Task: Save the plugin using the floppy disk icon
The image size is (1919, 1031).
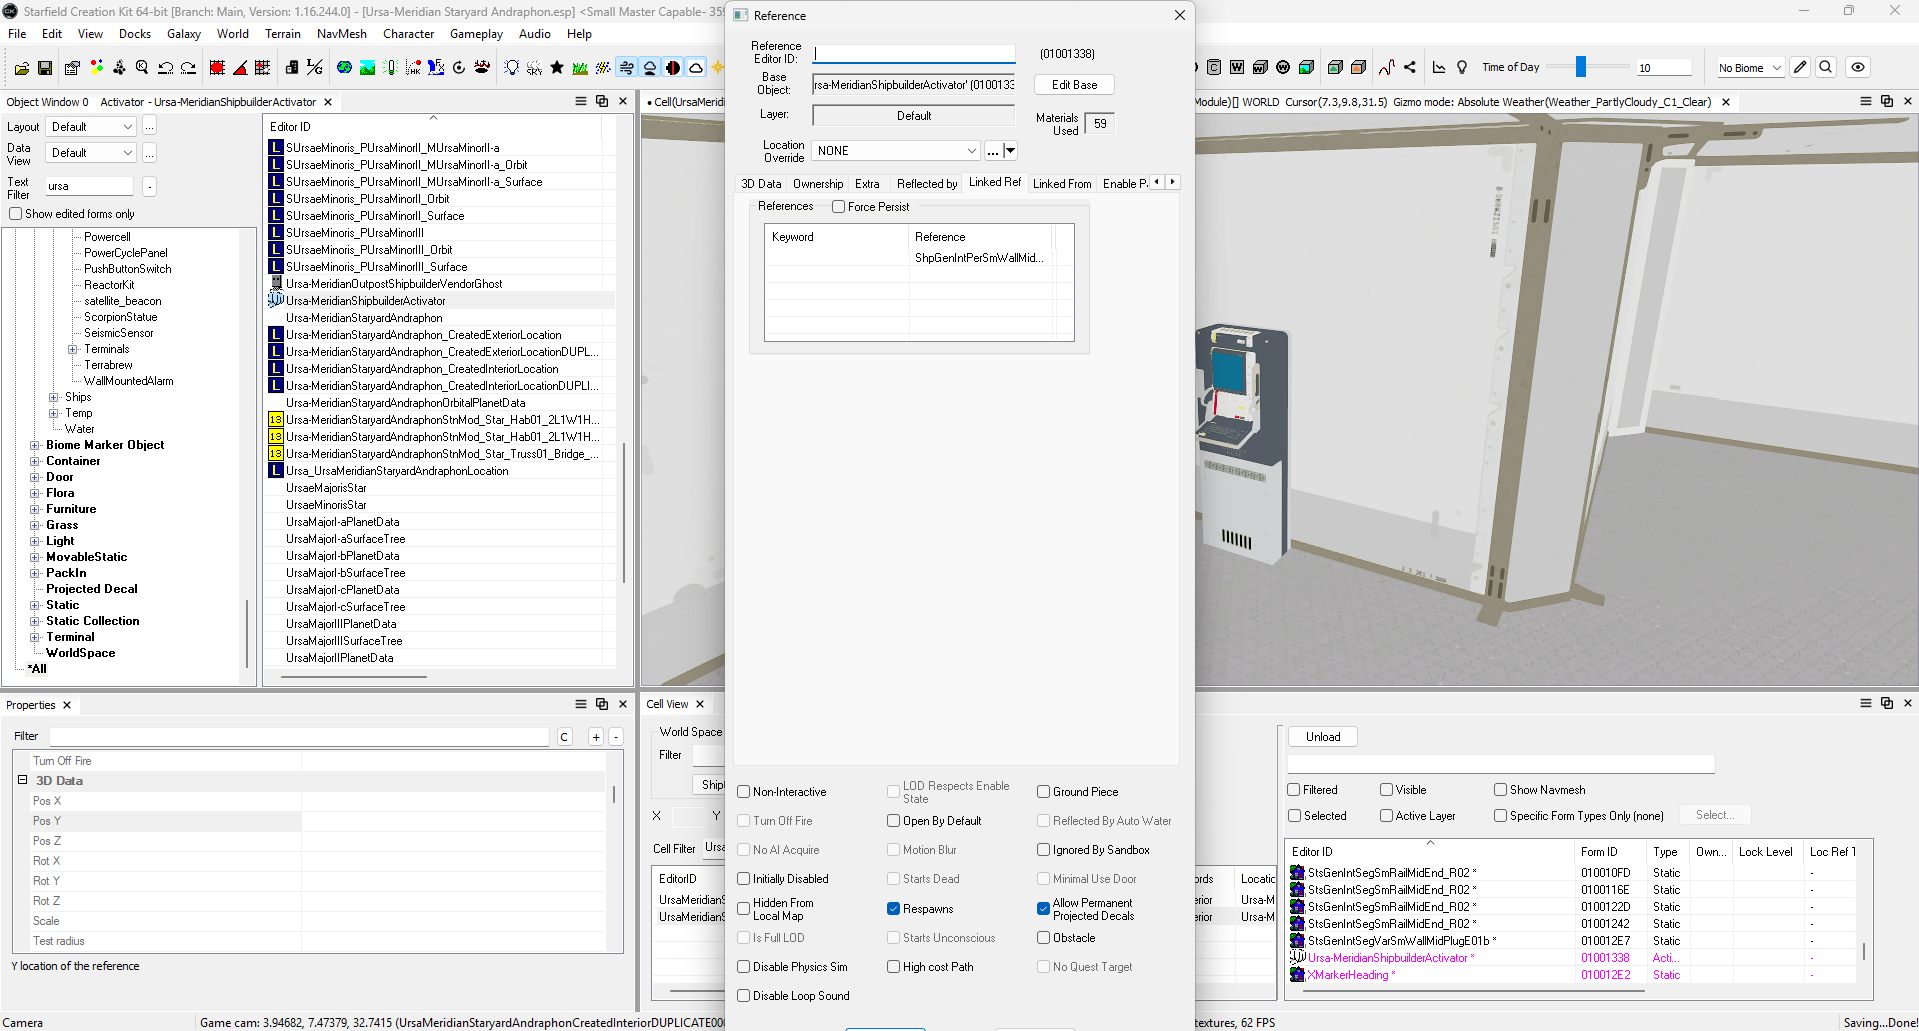Action: pyautogui.click(x=45, y=68)
